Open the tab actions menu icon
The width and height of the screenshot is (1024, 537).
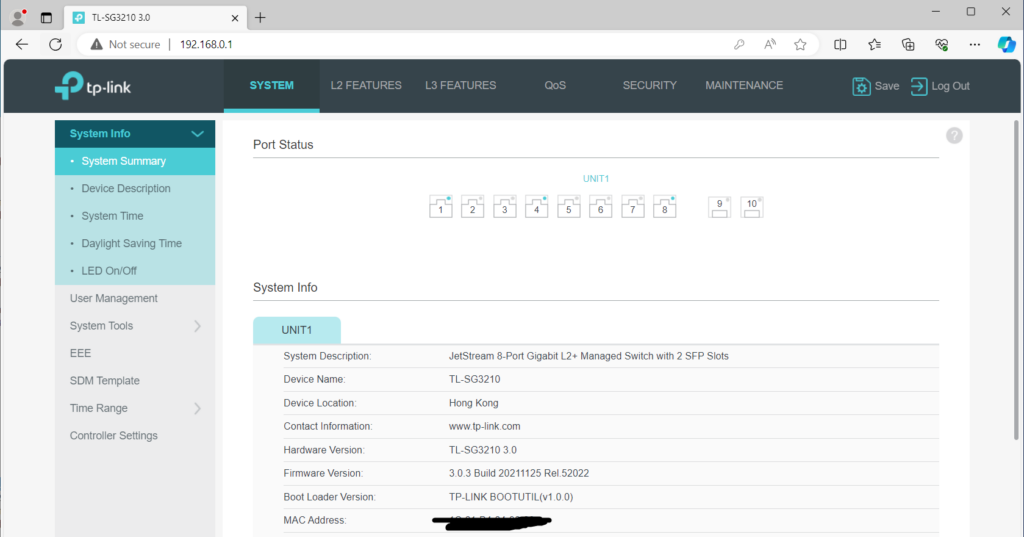pos(46,18)
